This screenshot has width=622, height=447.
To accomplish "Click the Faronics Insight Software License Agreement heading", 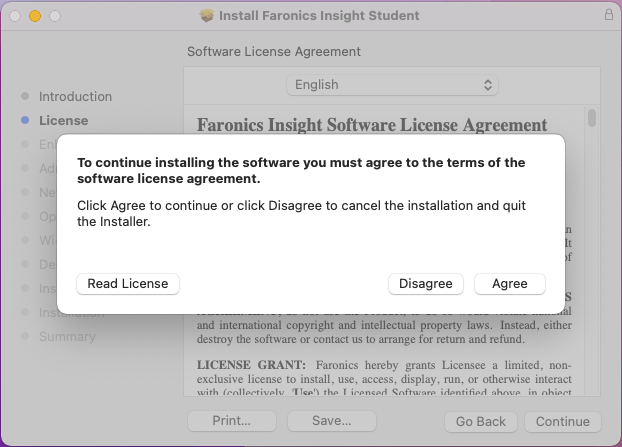I will [x=372, y=125].
